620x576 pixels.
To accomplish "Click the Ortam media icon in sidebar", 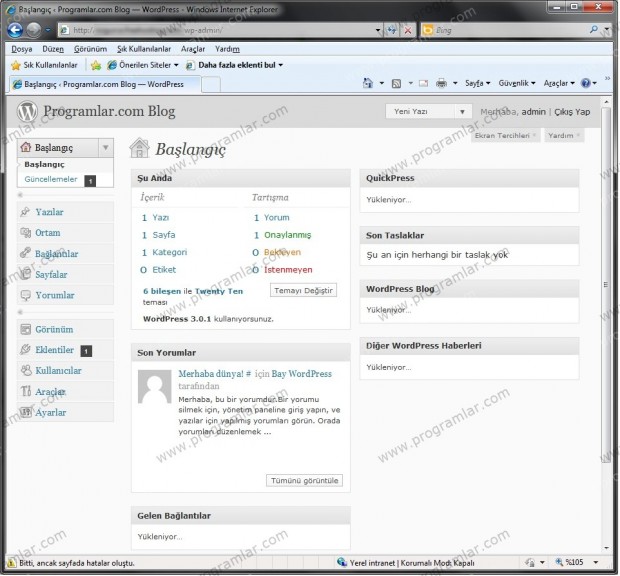I will point(26,232).
